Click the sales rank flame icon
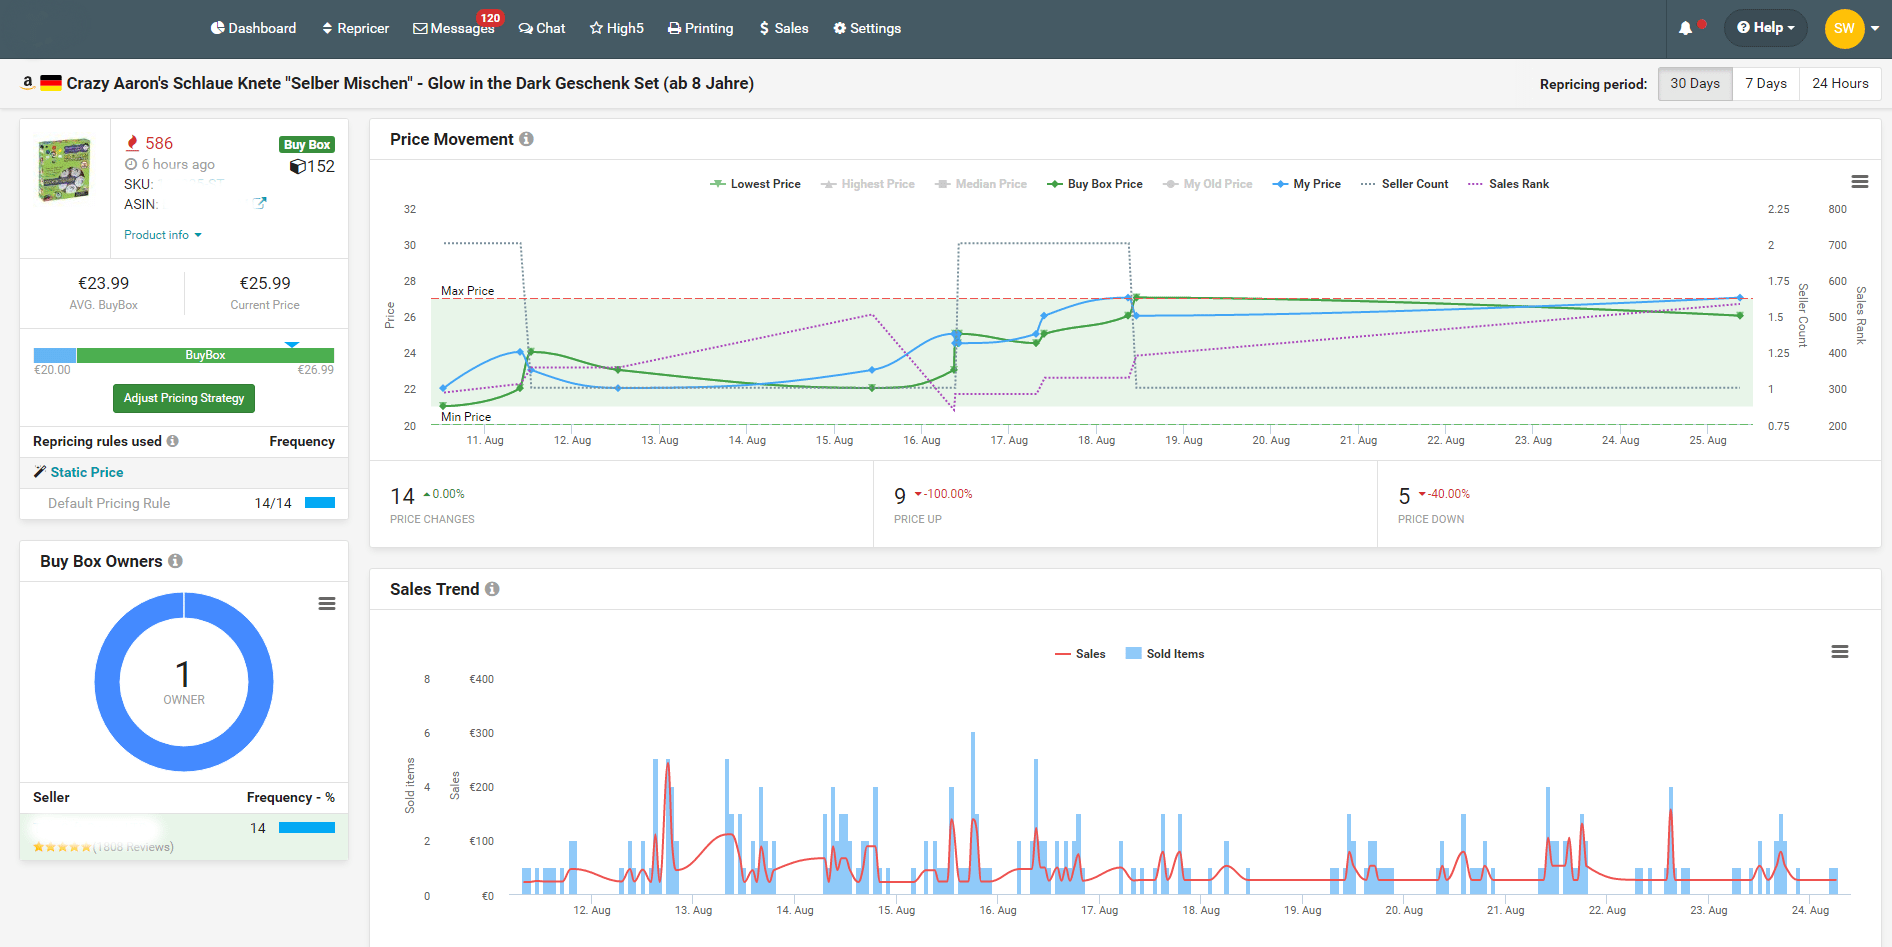Screen dimensions: 1892x947 (x=132, y=143)
